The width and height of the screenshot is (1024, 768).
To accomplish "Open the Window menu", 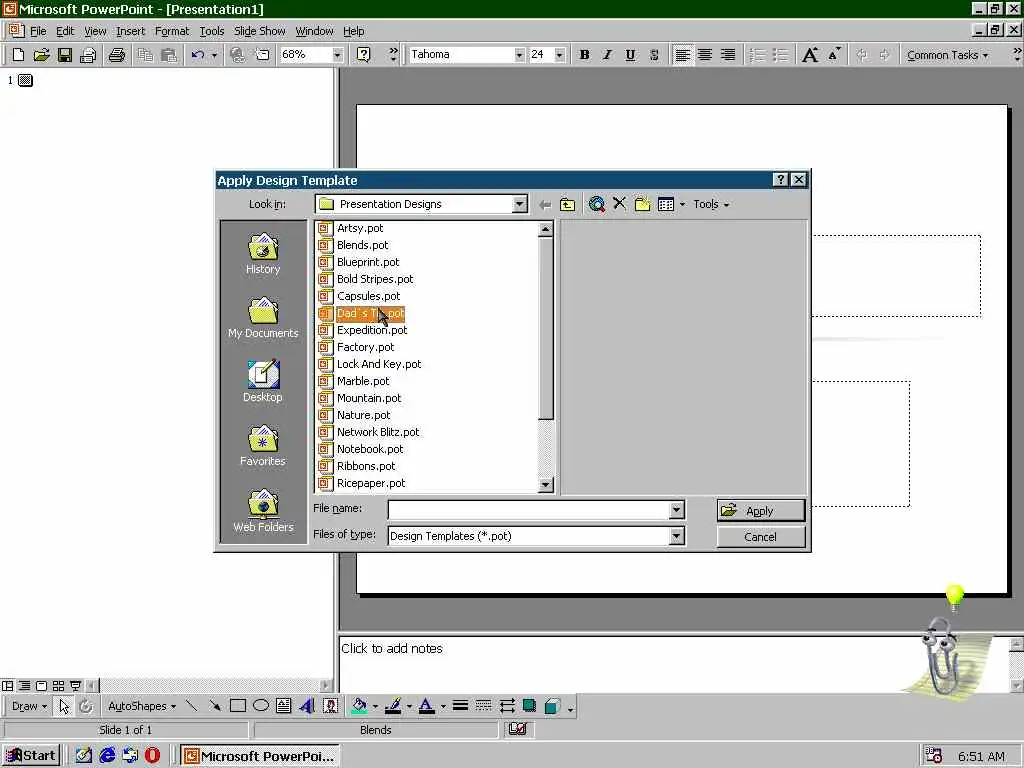I will coord(314,31).
